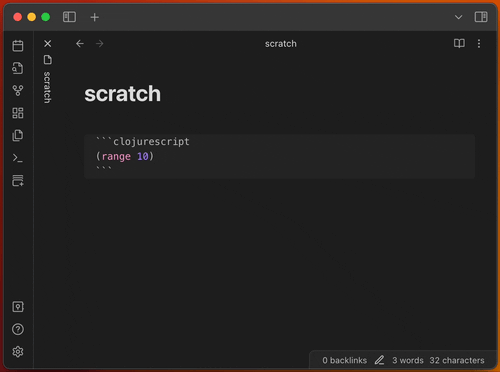Open the vault switcher icon

[x=18, y=307]
